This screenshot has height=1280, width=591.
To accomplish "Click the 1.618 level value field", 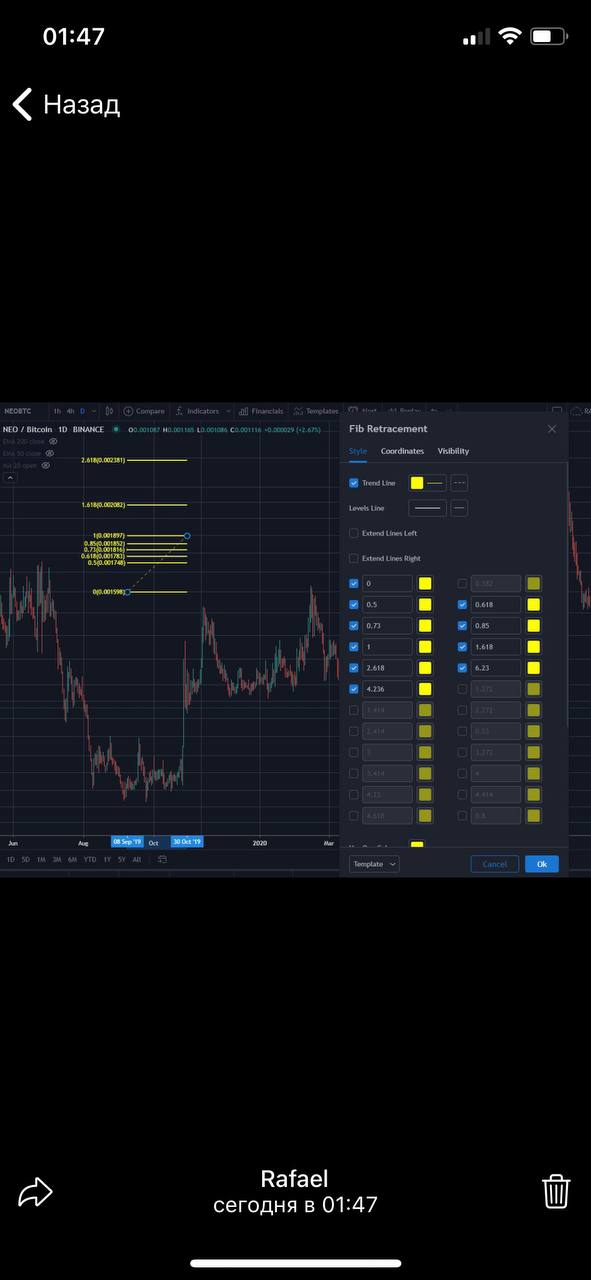I will coord(496,646).
